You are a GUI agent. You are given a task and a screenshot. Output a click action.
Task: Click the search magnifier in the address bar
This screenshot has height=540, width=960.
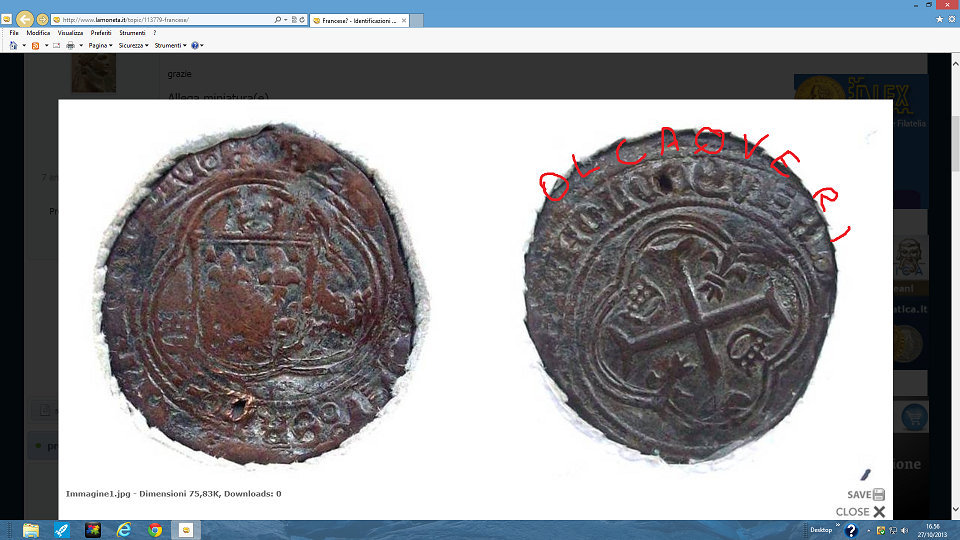click(277, 20)
